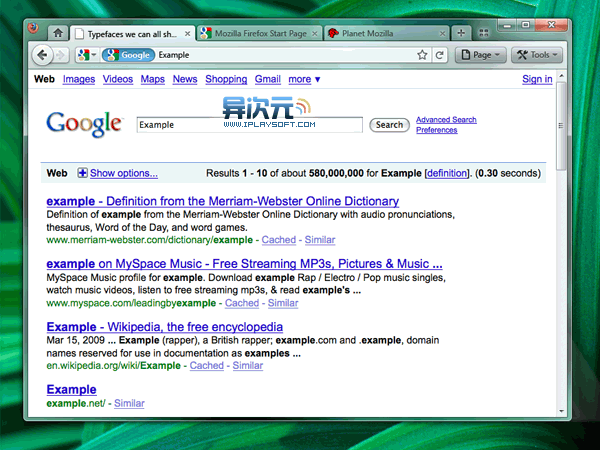Screen dimensions: 600x450
Task: Open Google Videos link
Action: click(118, 79)
